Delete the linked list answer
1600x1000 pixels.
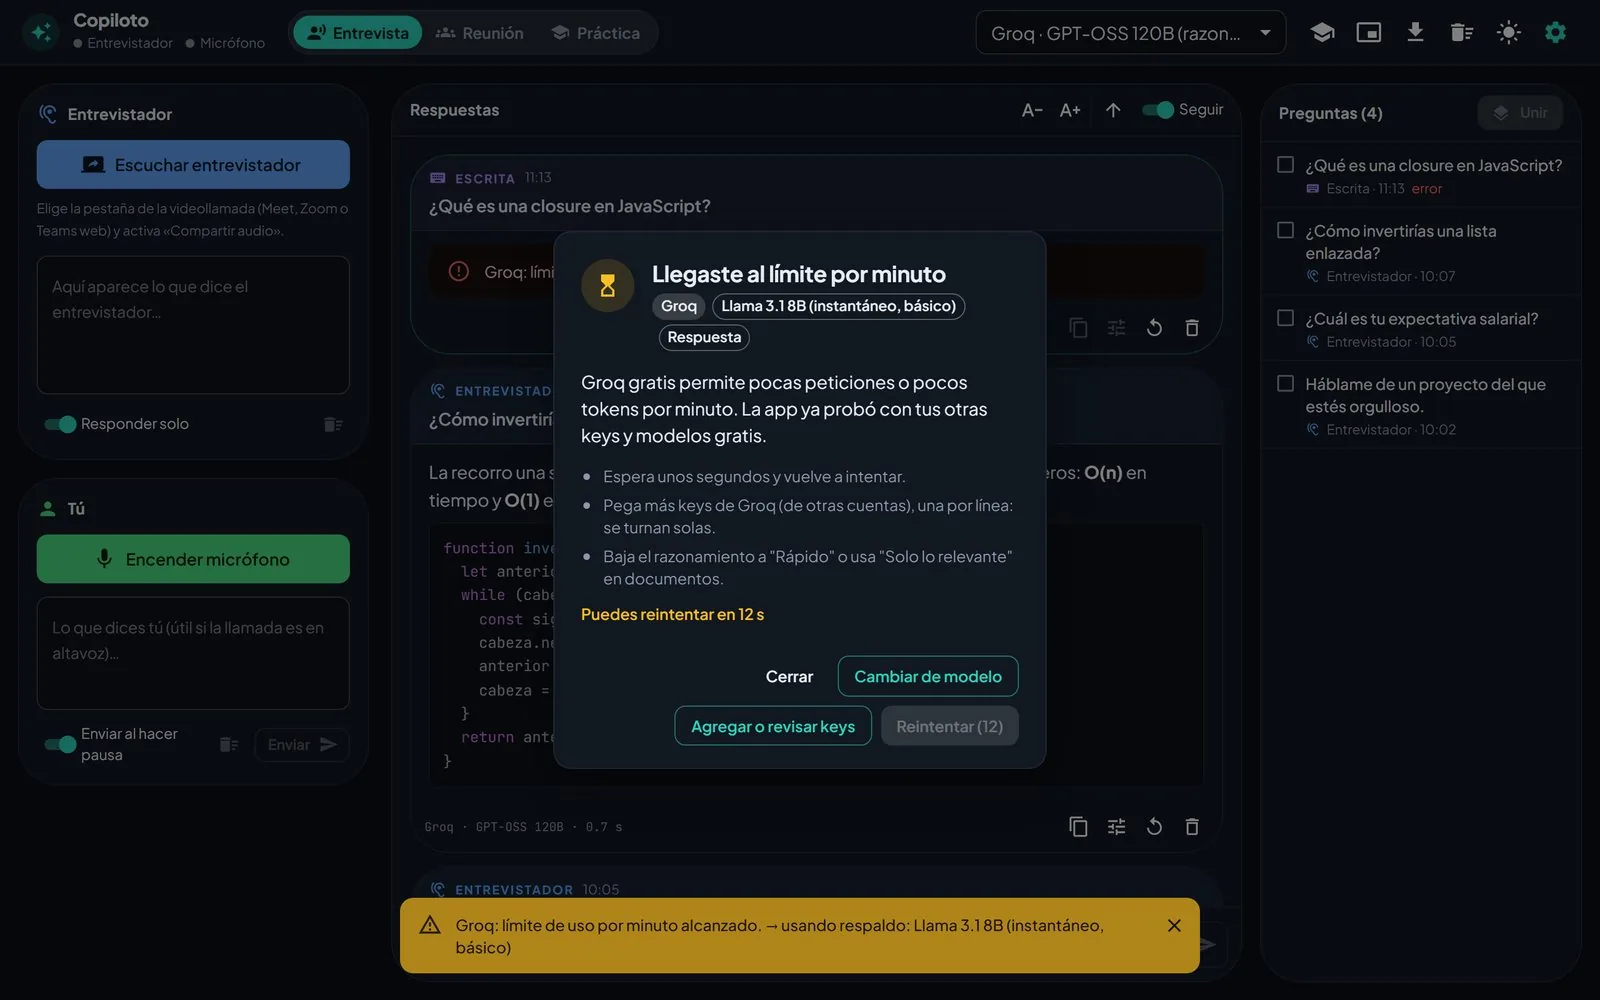[1192, 827]
